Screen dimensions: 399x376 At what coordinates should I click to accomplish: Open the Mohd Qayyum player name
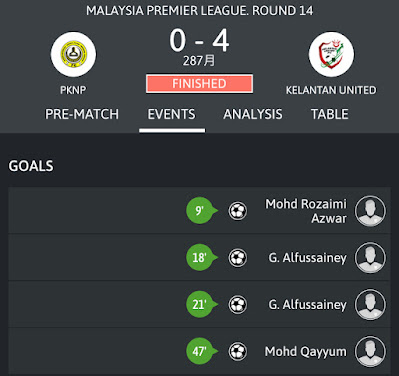[306, 351]
